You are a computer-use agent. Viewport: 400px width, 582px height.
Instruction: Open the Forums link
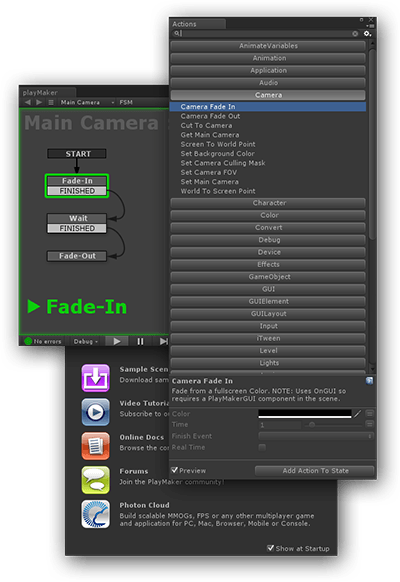coord(134,471)
